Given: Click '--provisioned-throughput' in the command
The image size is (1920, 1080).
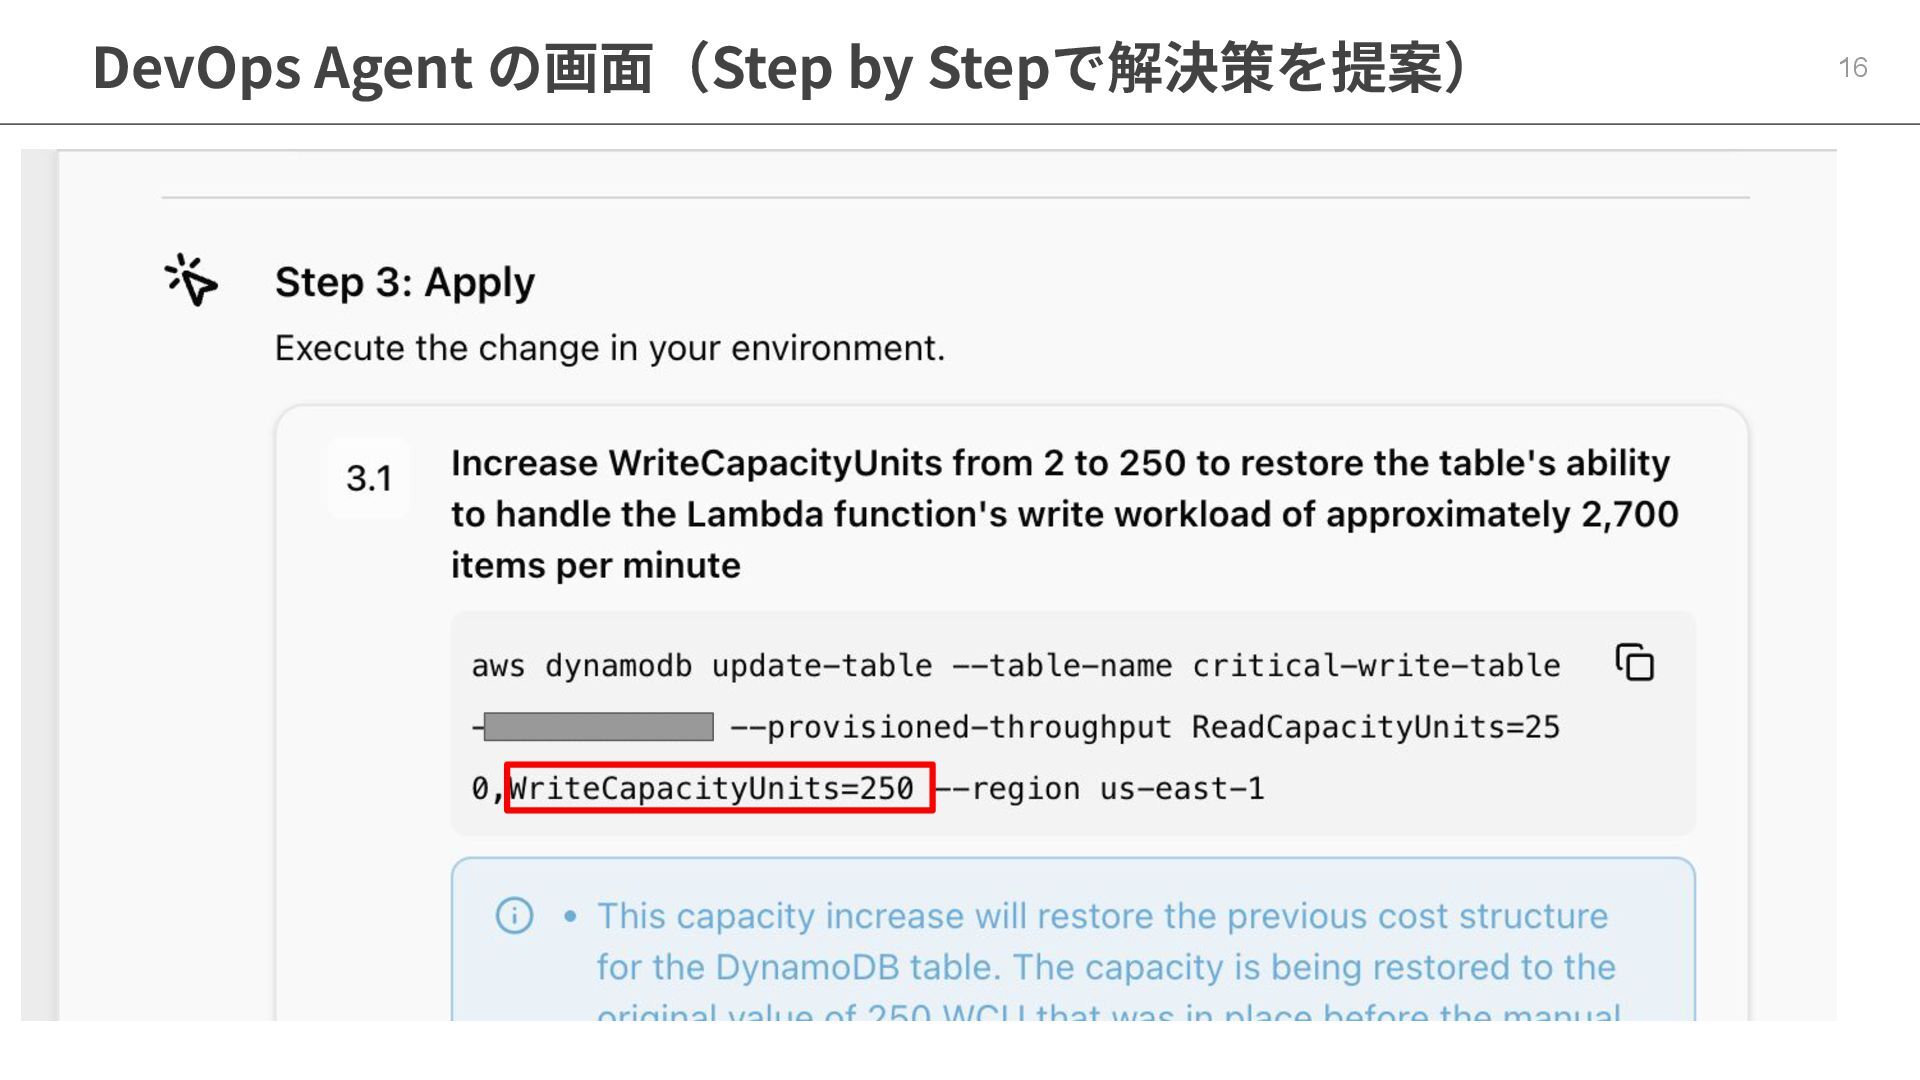Looking at the screenshot, I should point(951,727).
